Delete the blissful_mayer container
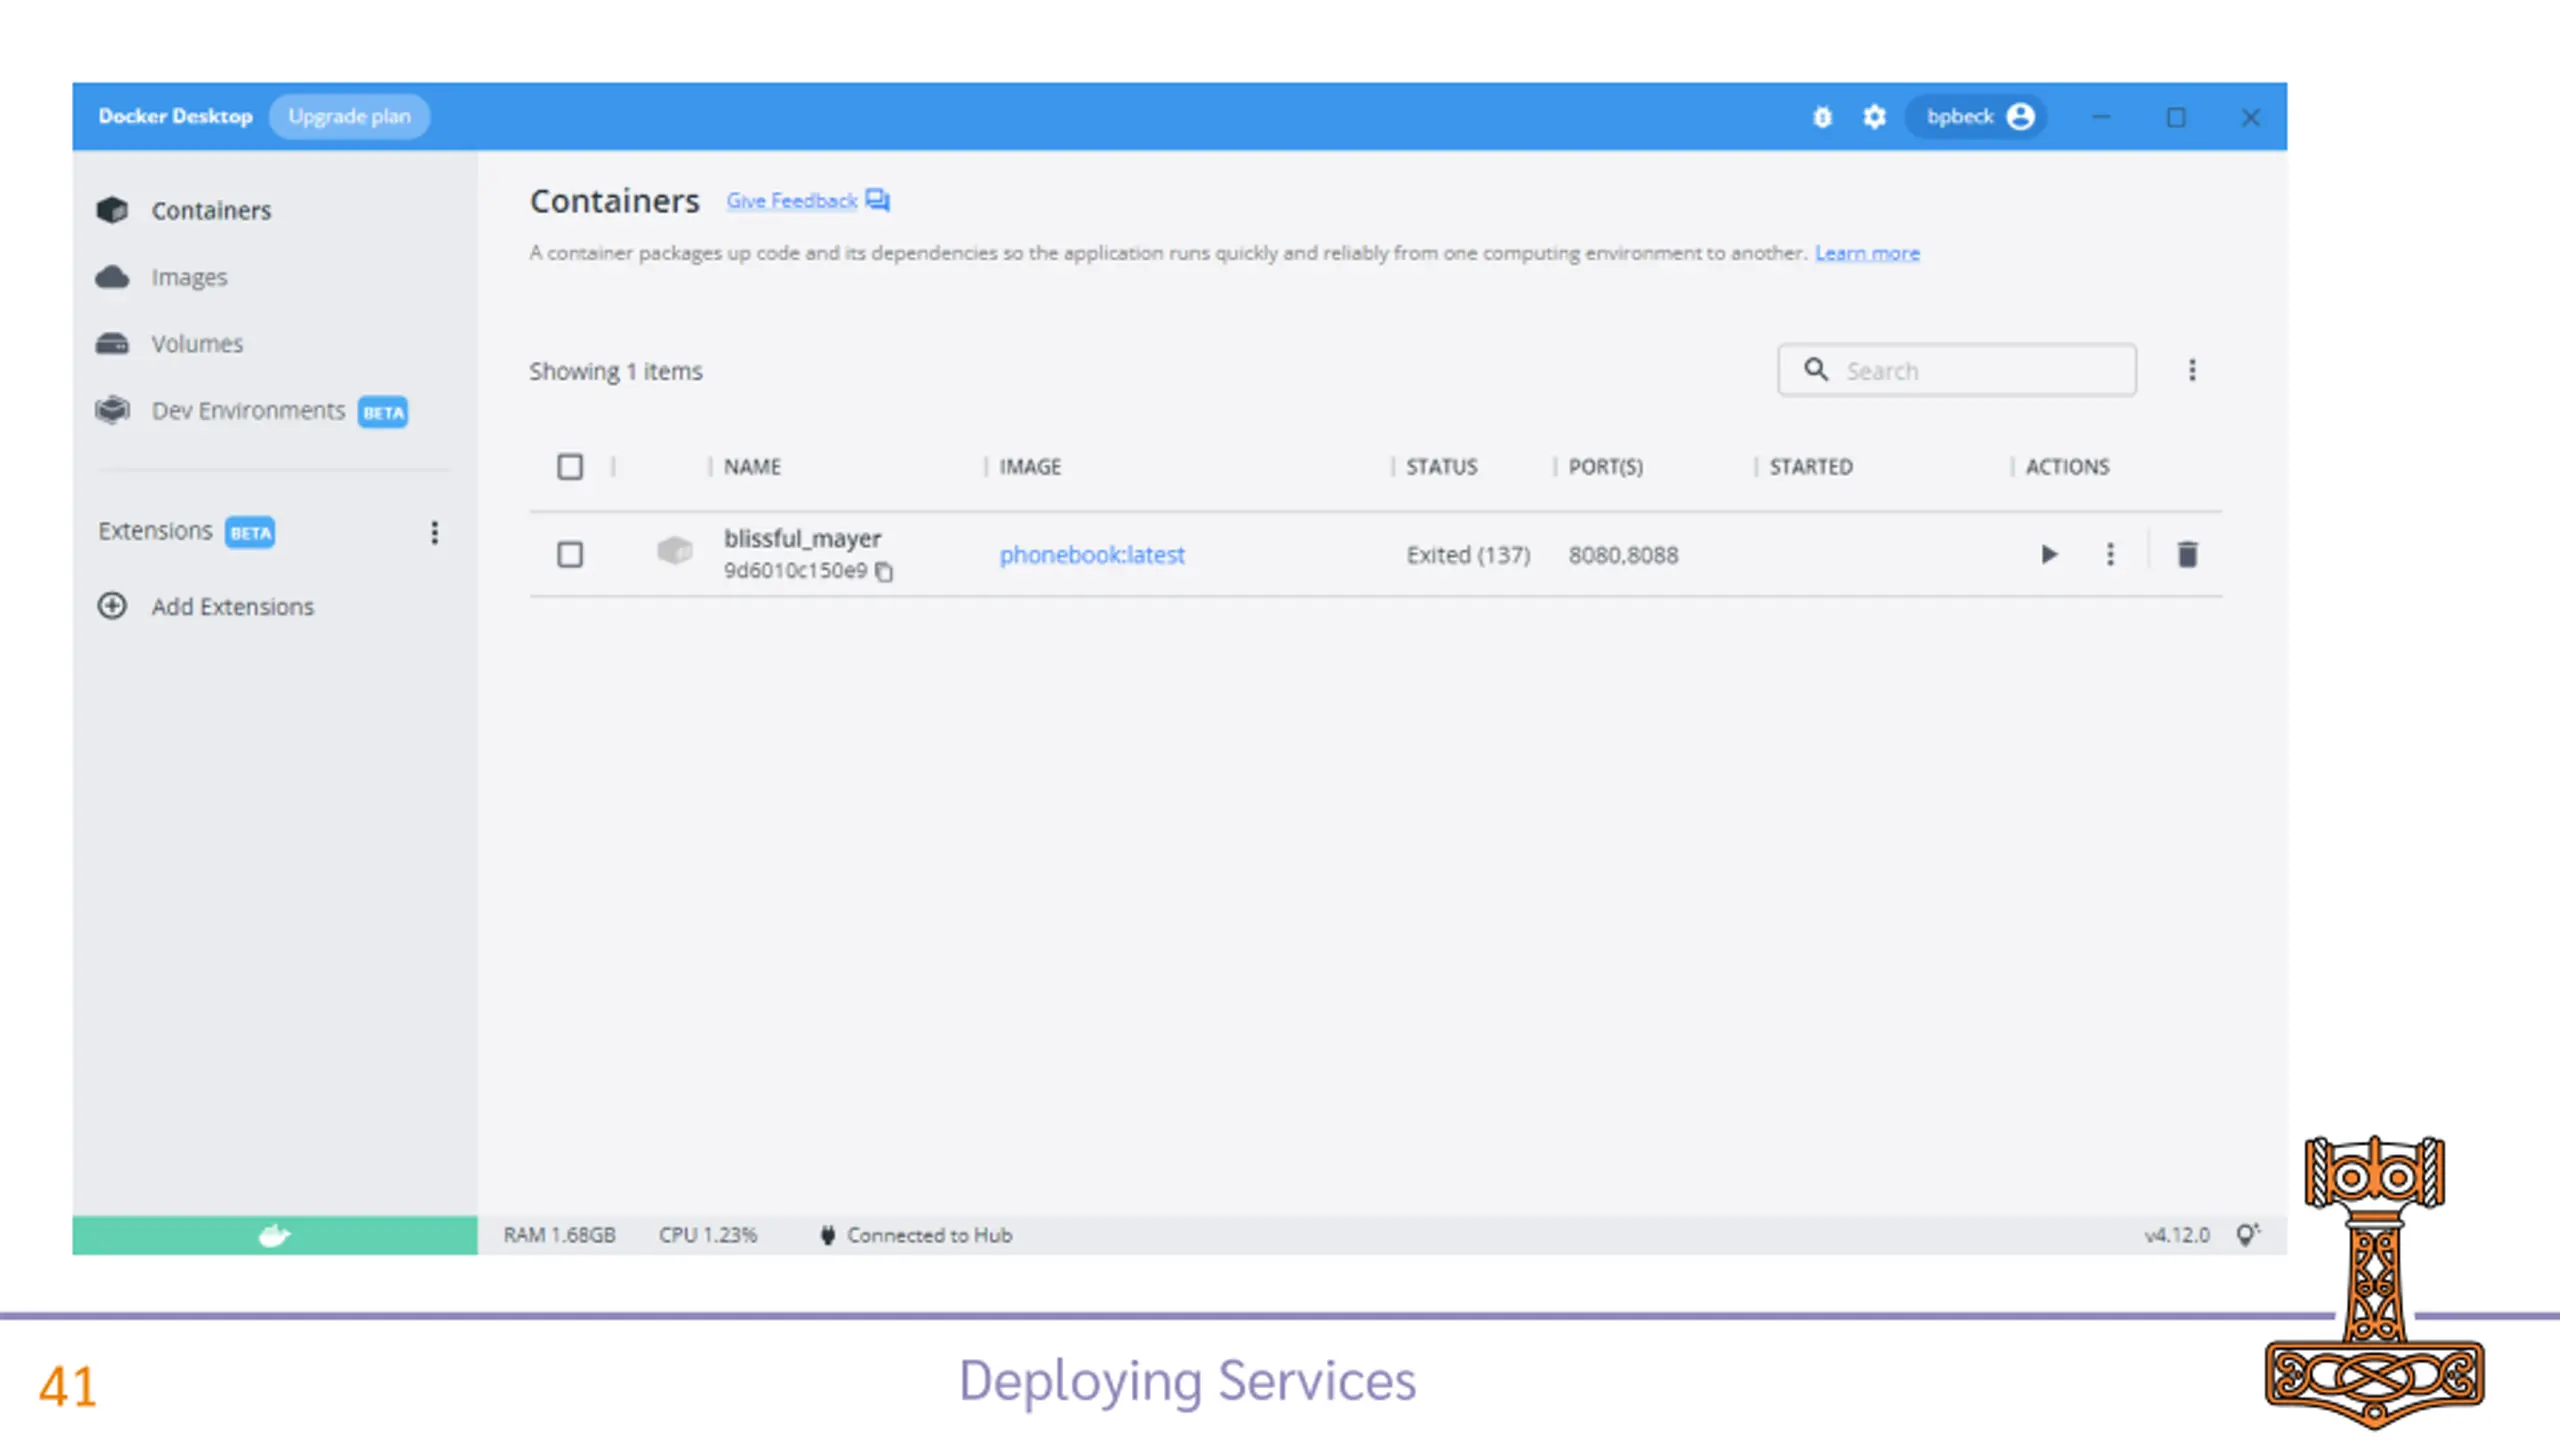 2187,554
